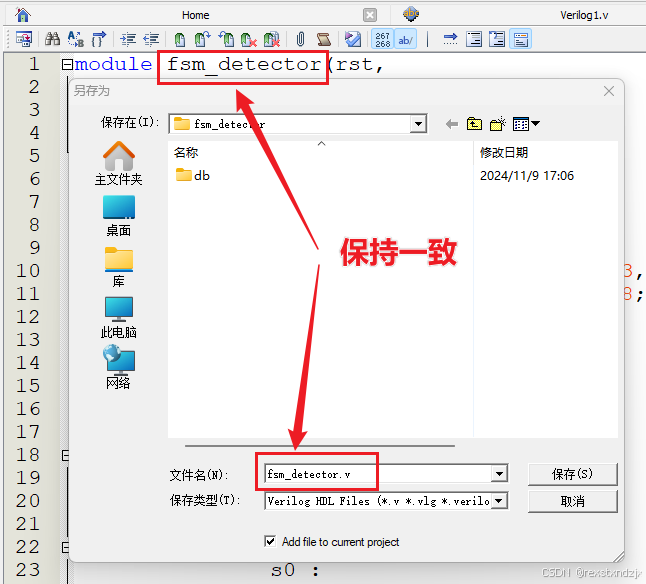Click the increase indent toolbar icon
The image size is (646, 584).
tap(128, 40)
